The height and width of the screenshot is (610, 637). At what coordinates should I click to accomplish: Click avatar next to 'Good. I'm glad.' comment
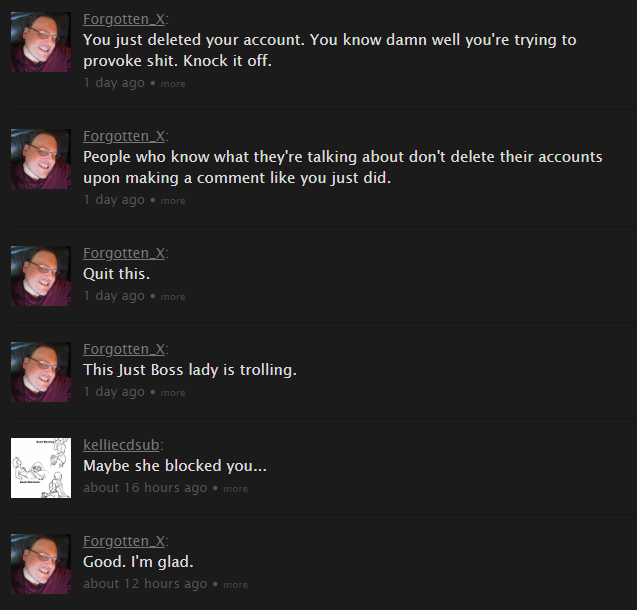coord(41,564)
